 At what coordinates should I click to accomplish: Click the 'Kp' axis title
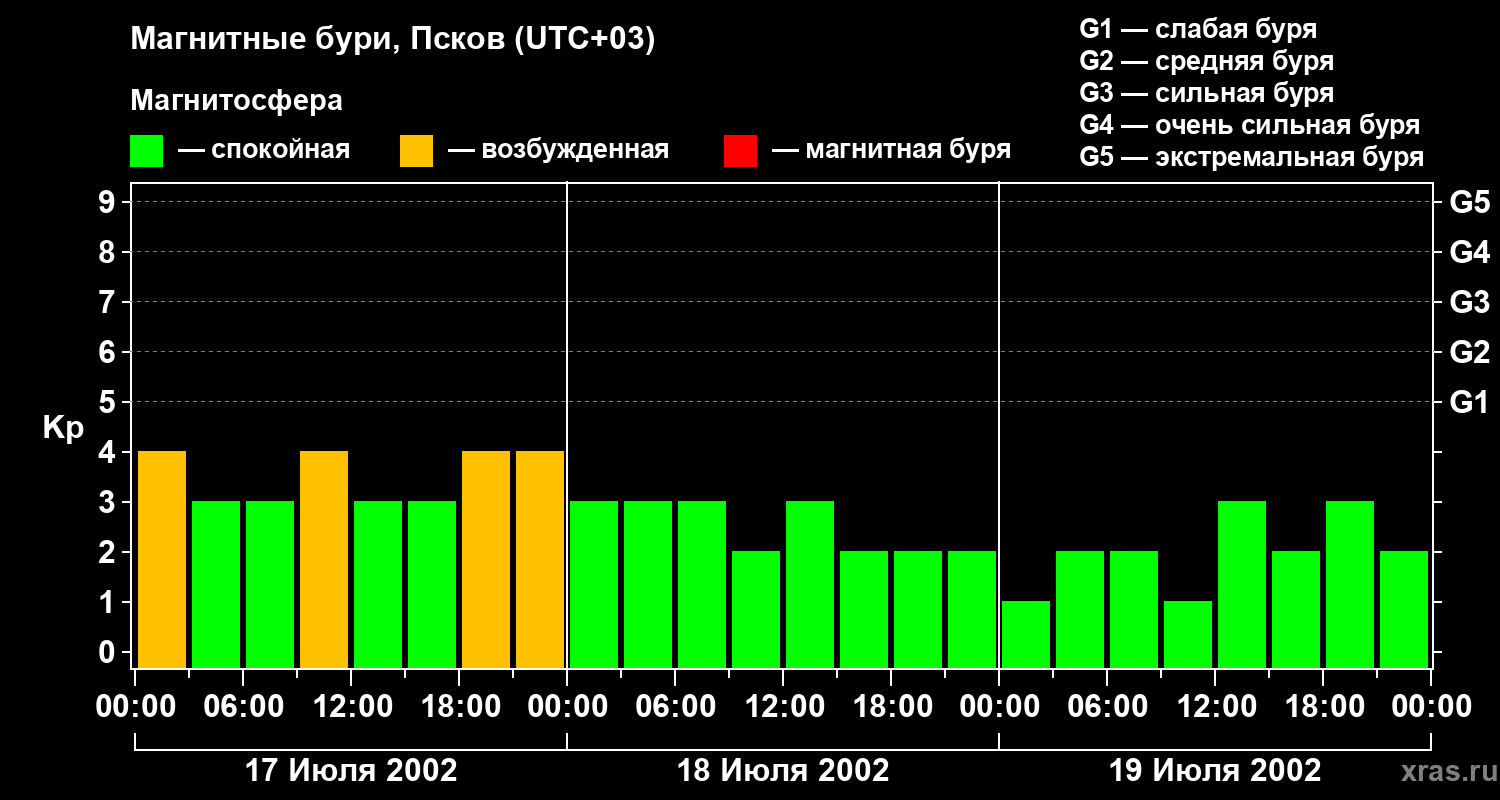click(63, 427)
